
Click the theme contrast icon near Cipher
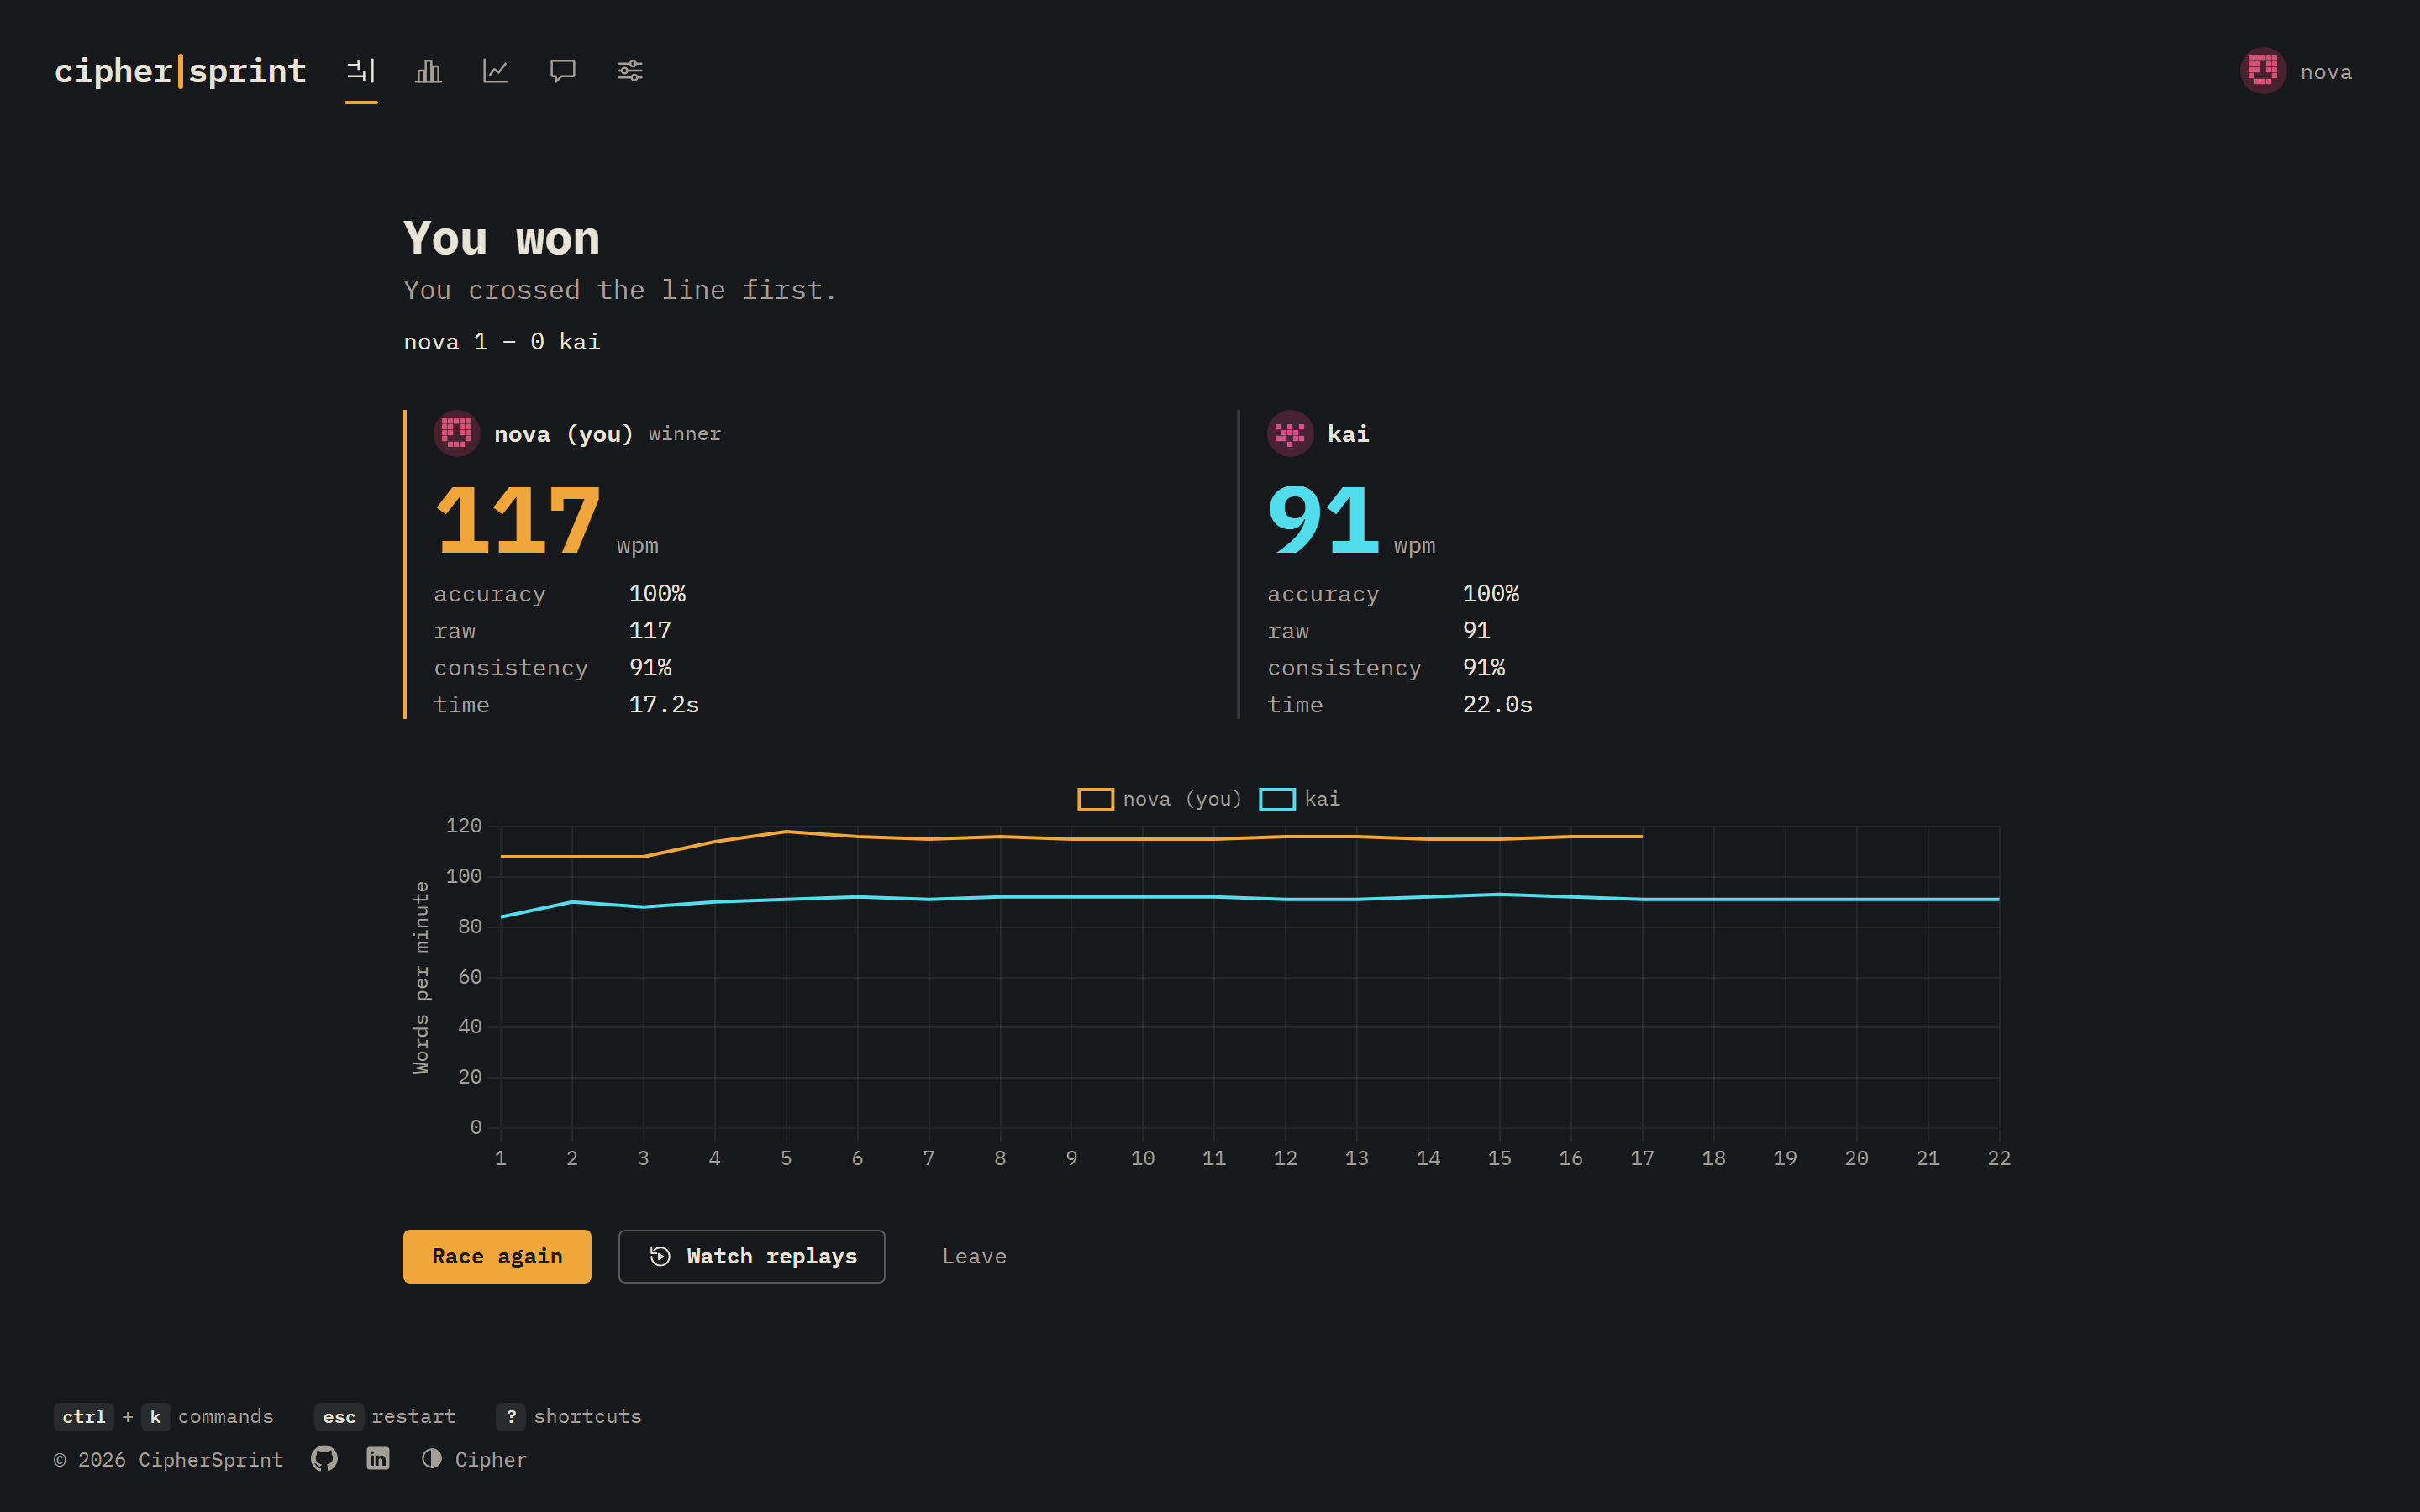tap(432, 1458)
